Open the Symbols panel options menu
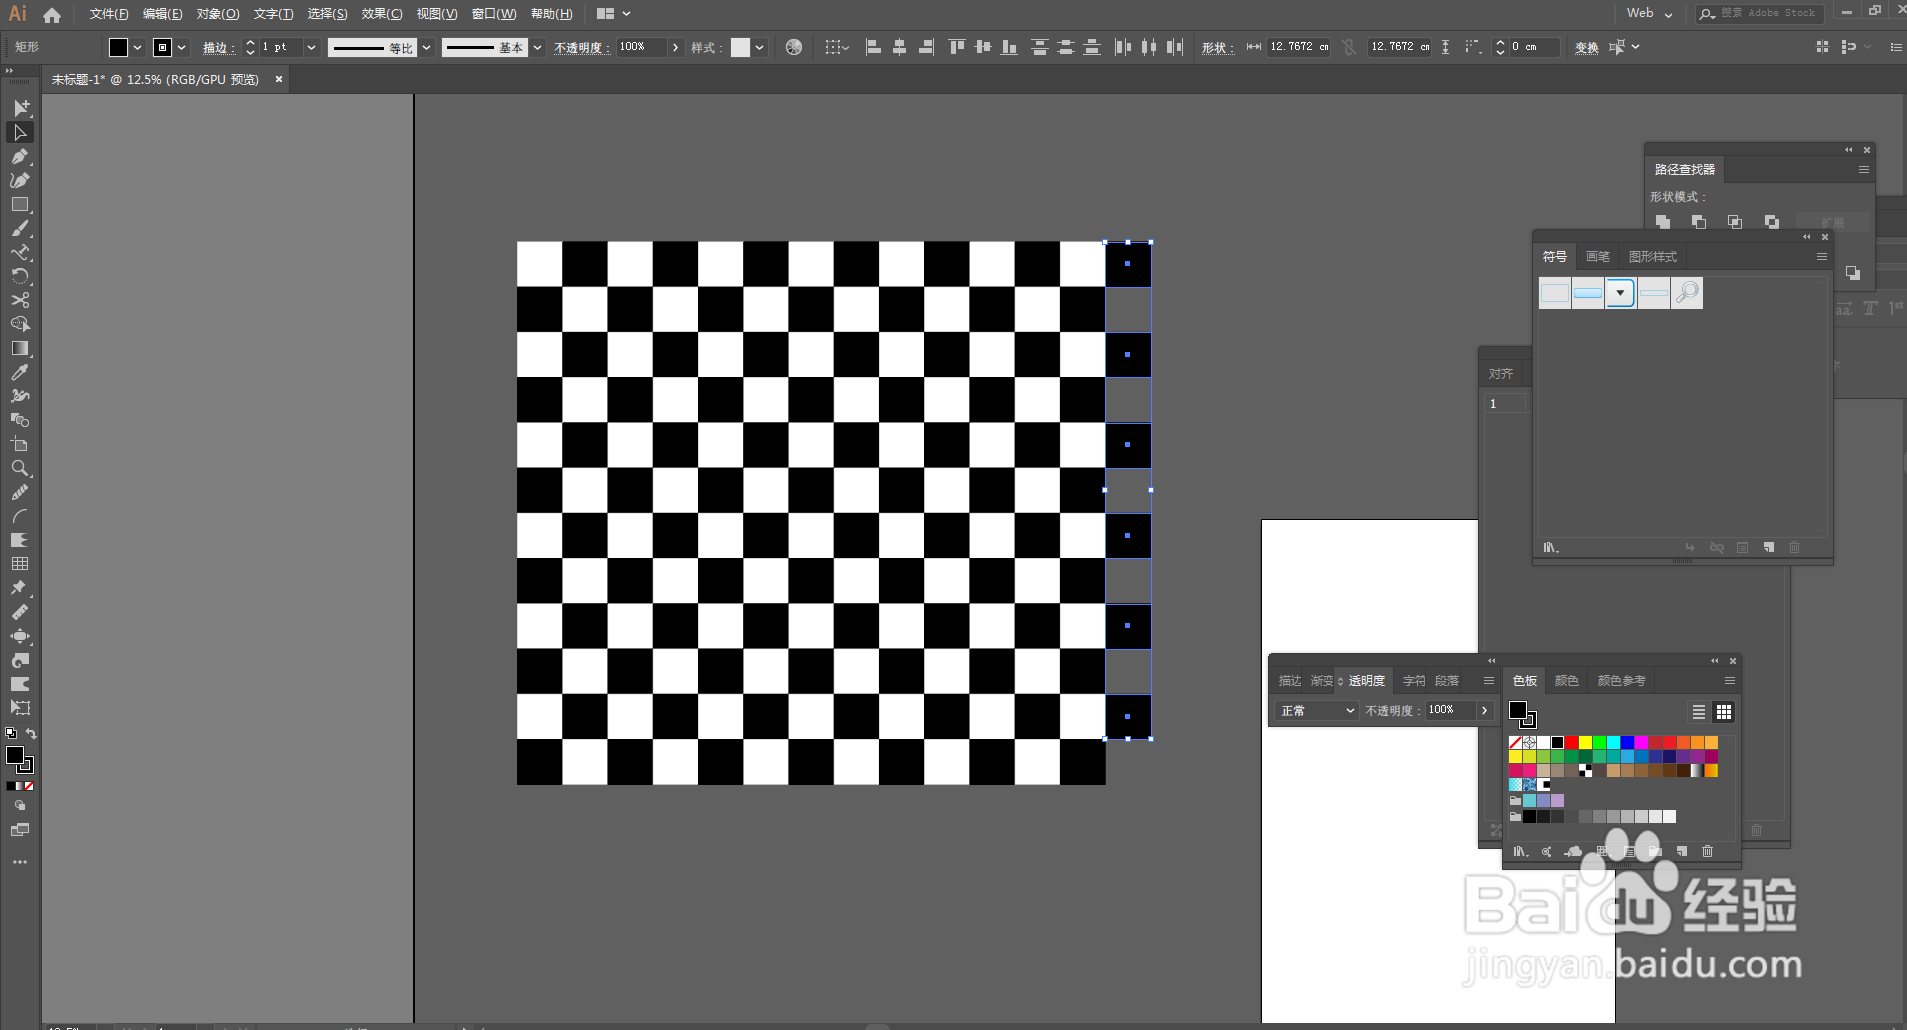Screen dimensions: 1907x1030 point(1822,257)
